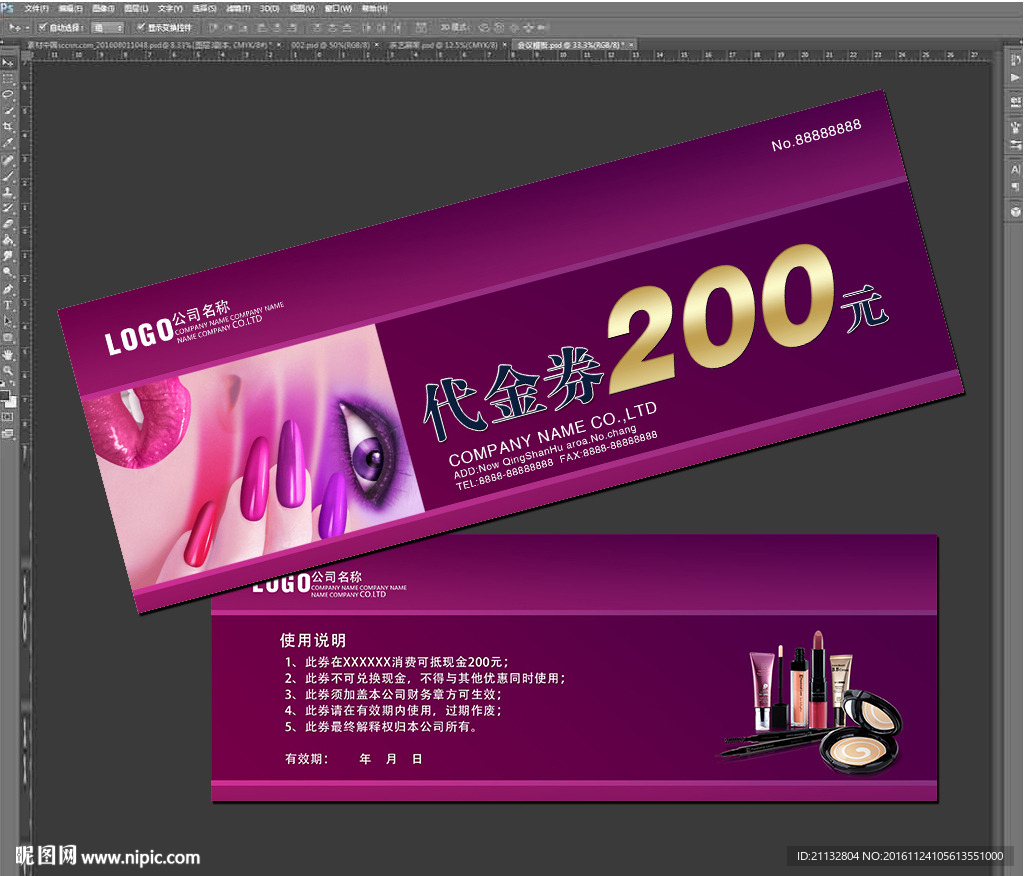Select the Dodge tool

coord(8,272)
